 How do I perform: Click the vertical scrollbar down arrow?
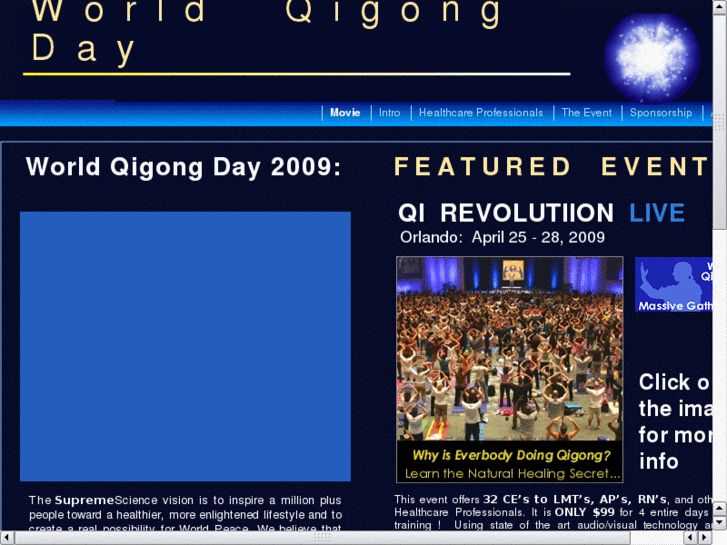[720, 523]
